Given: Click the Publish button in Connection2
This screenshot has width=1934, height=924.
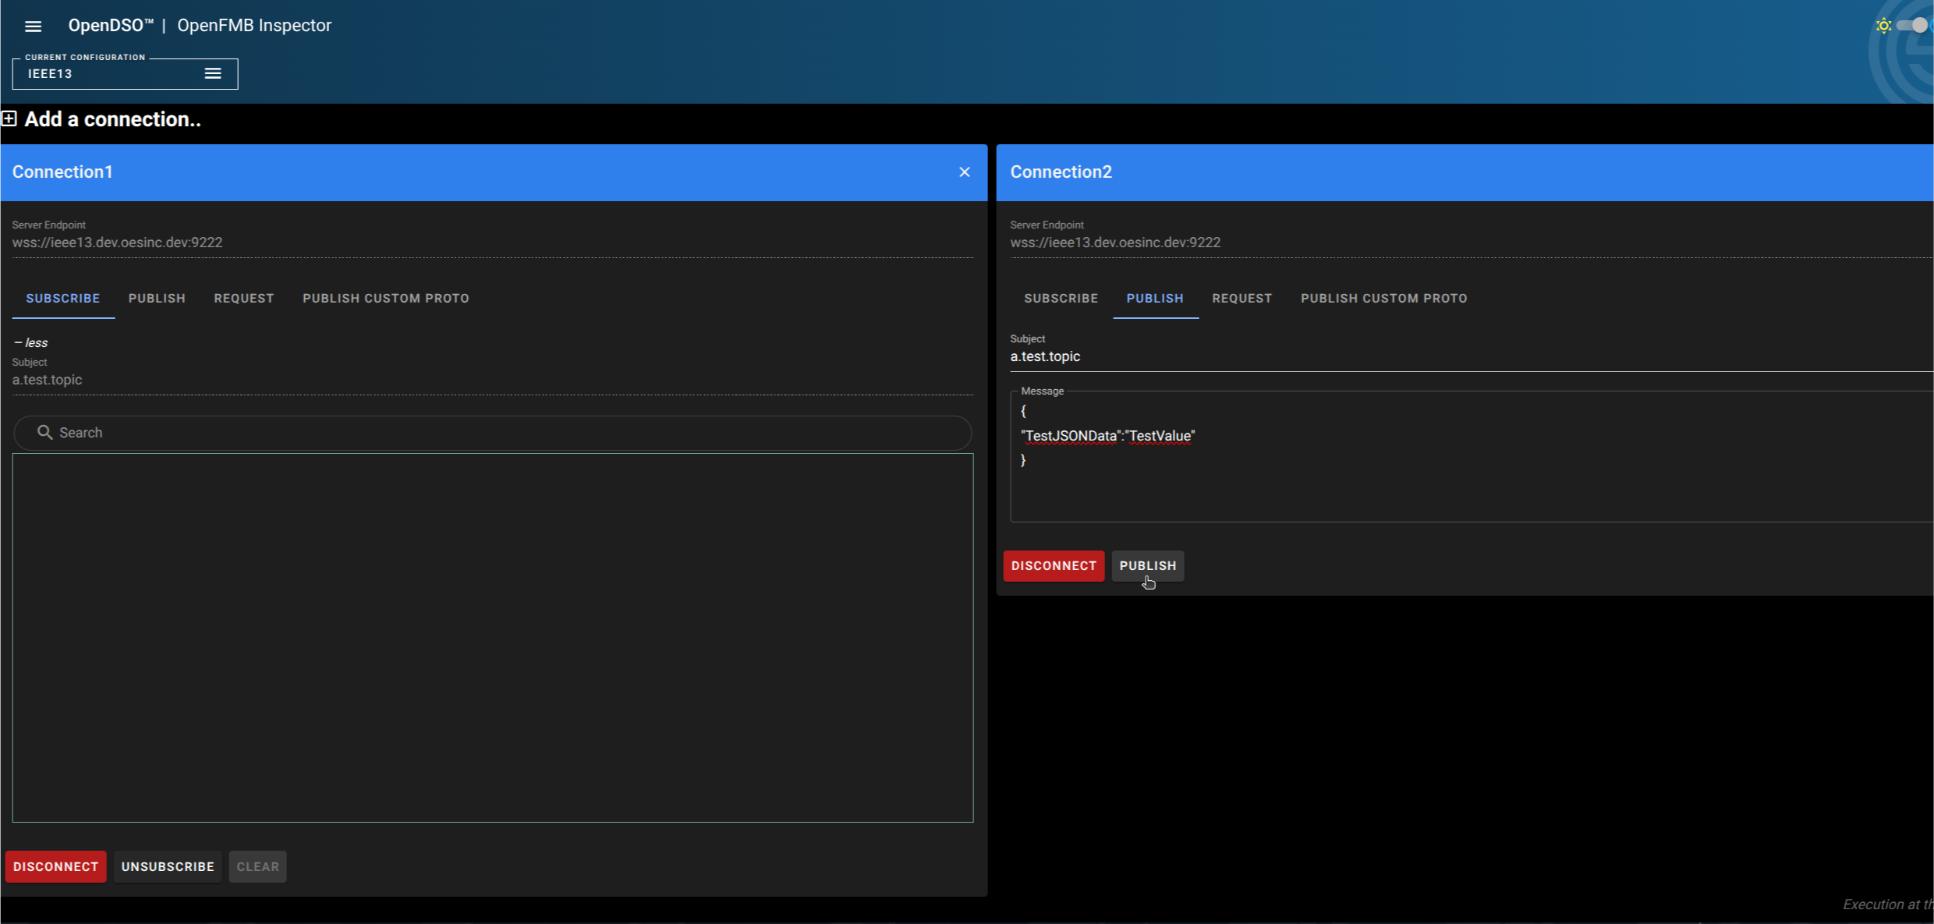Looking at the screenshot, I should point(1148,566).
